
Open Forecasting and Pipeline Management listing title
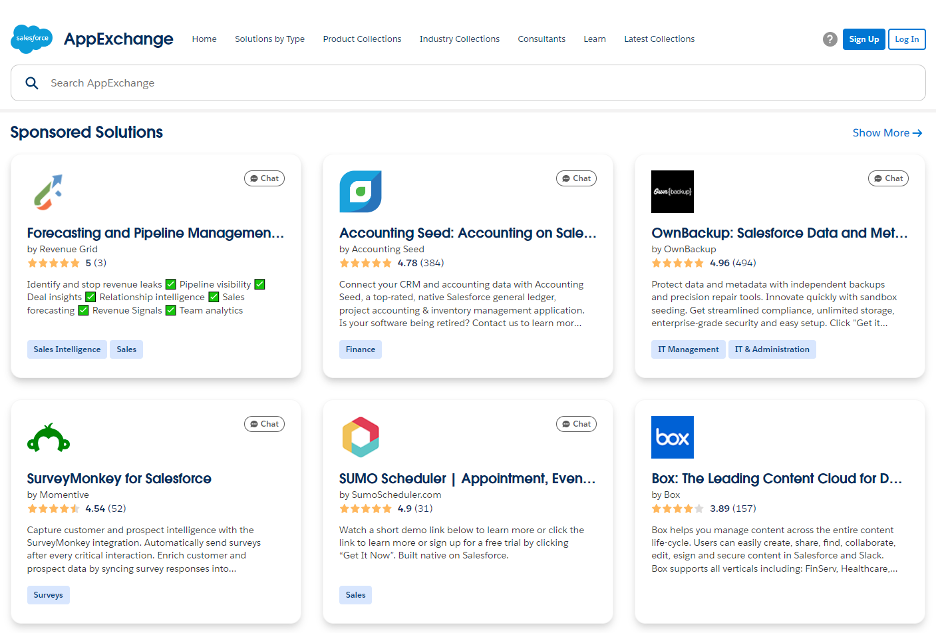[x=156, y=233]
